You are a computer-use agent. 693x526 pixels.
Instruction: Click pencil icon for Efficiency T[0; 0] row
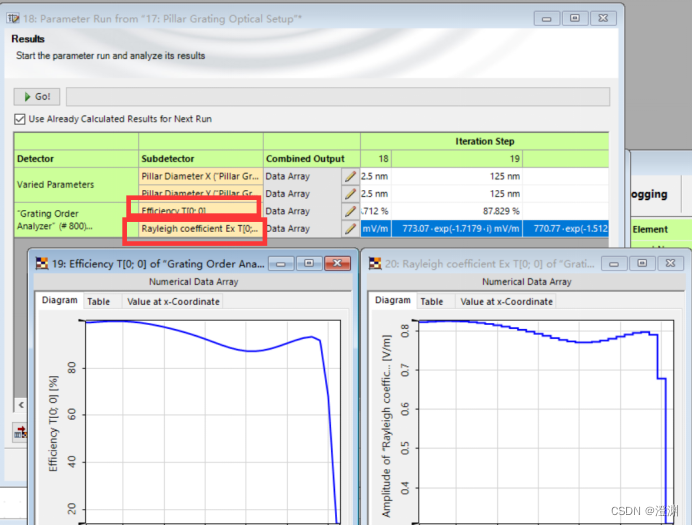pos(350,211)
